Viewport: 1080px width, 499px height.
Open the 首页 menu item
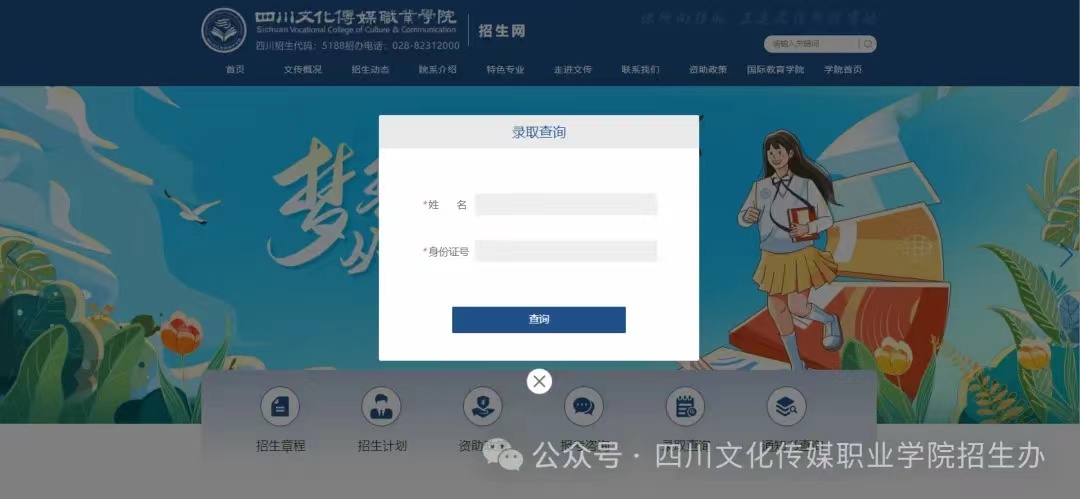click(x=235, y=70)
